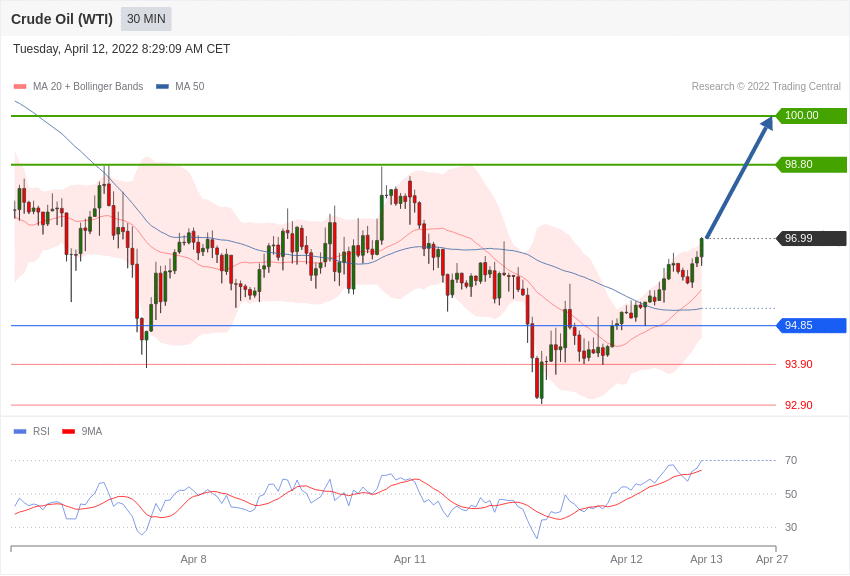
Task: Click the Research © 2022 Trading Central credit
Action: 766,86
